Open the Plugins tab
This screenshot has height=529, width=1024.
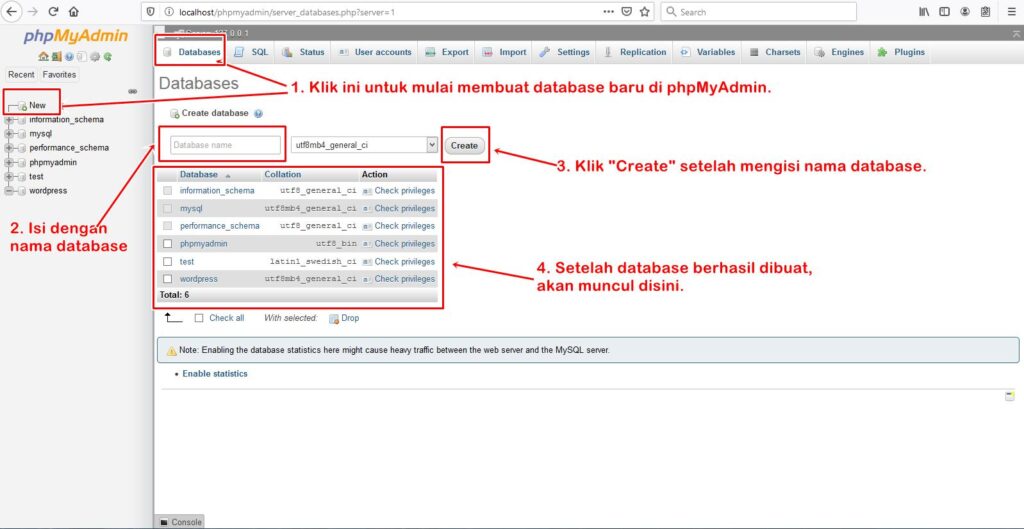902,52
